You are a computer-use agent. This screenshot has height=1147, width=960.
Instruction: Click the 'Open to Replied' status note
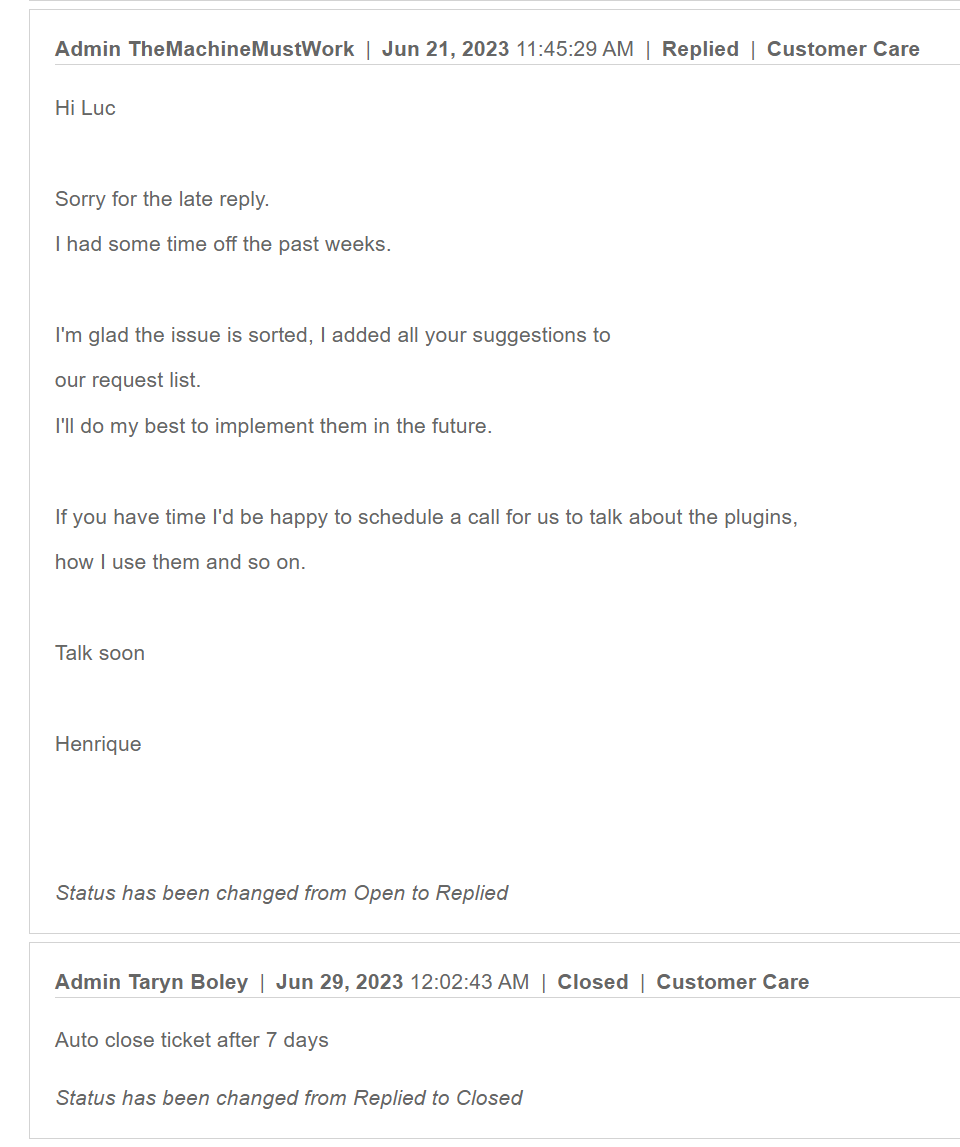282,893
